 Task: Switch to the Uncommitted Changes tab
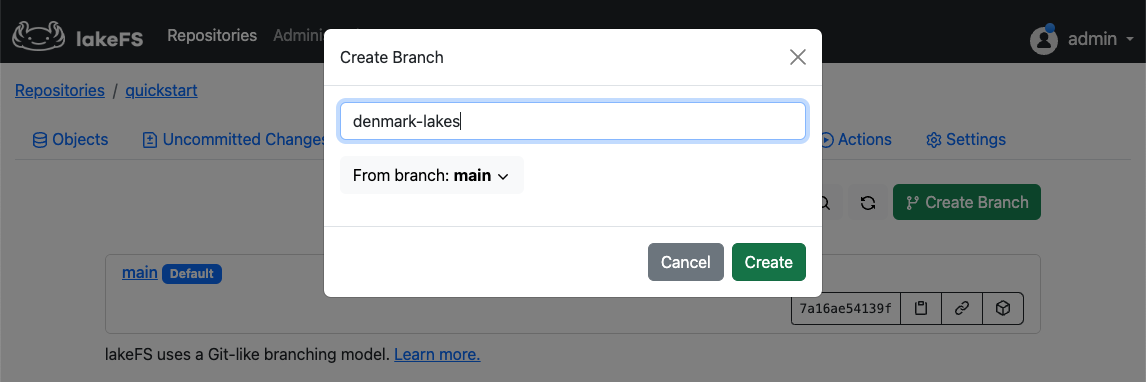pos(235,140)
